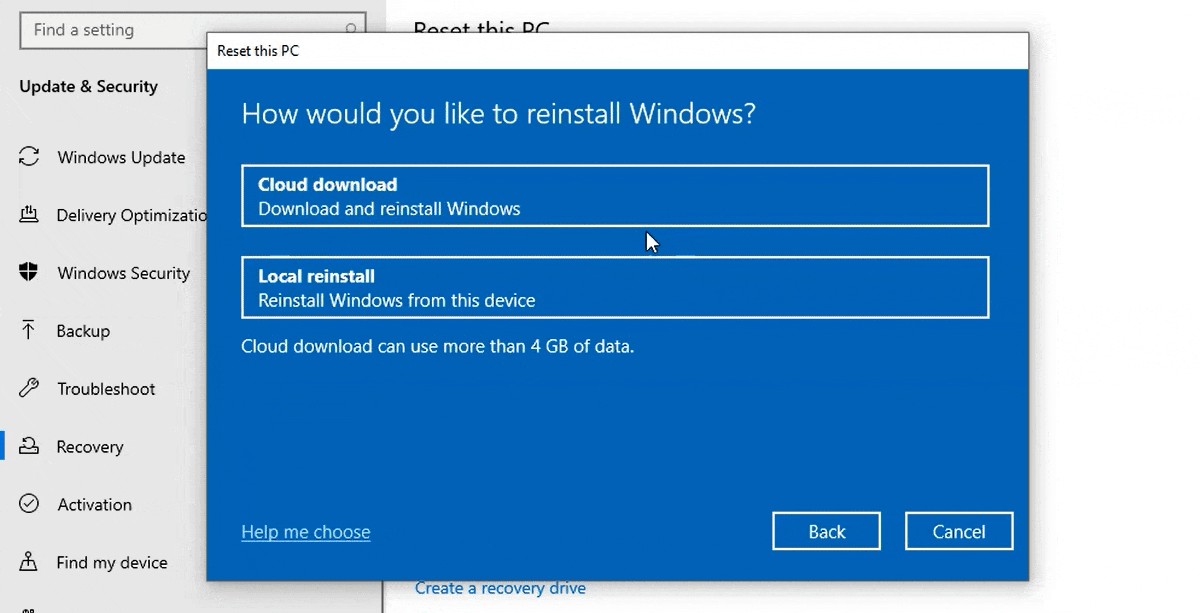This screenshot has height=613, width=1200.
Task: Open the Create a recovery drive link
Action: pos(500,588)
